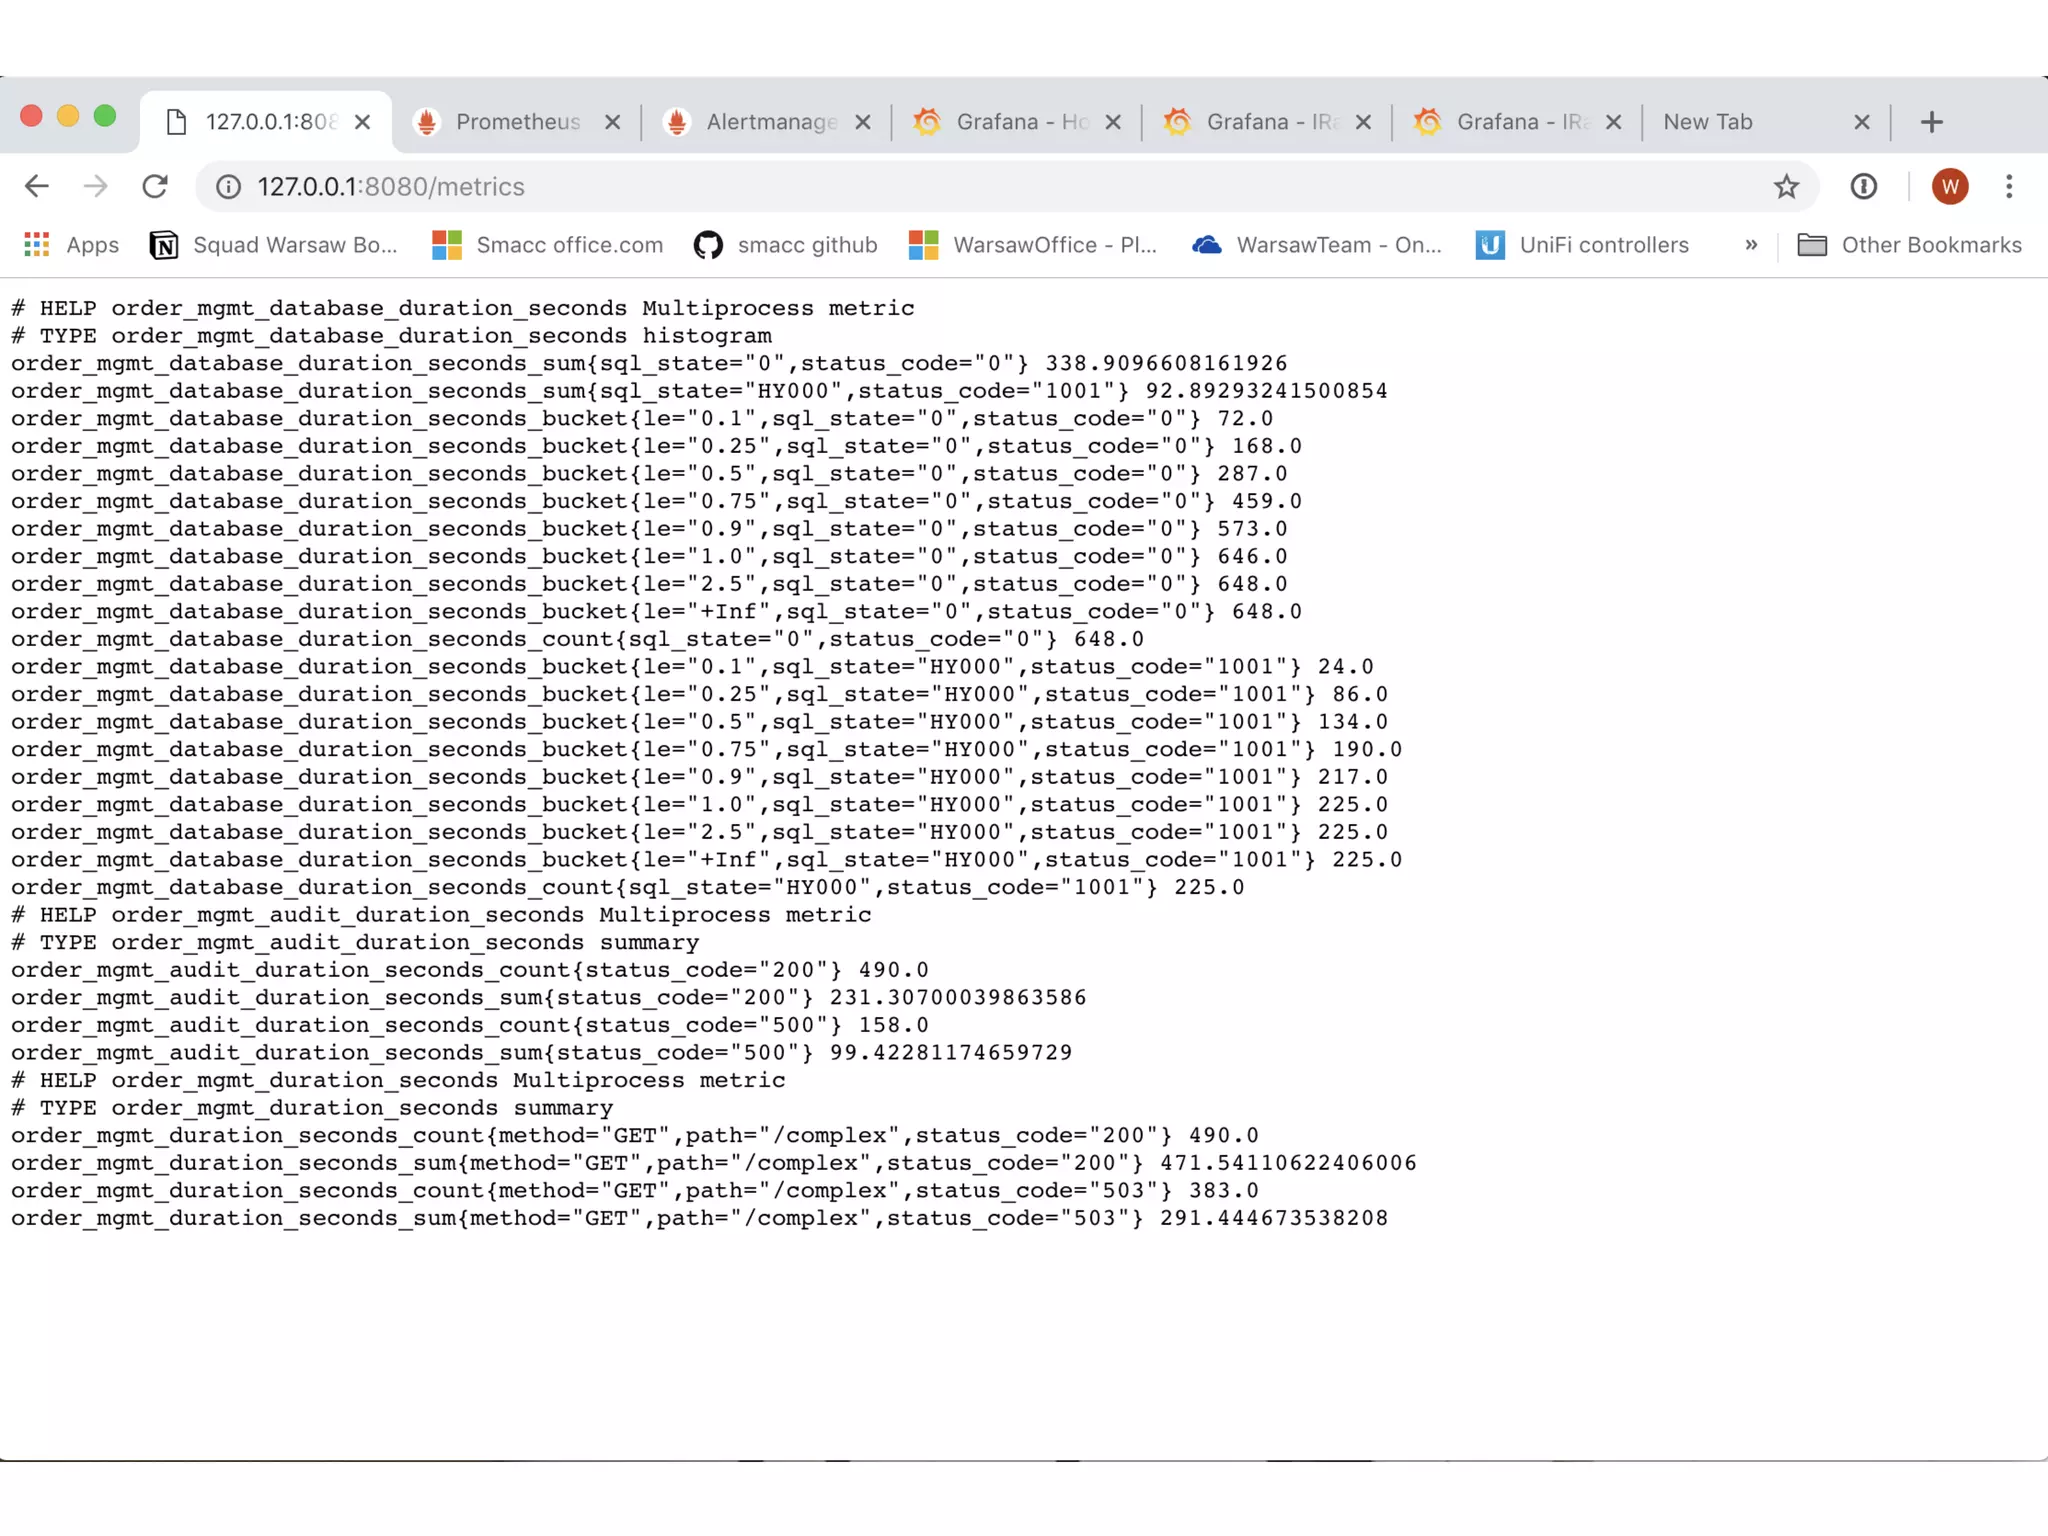2048x1536 pixels.
Task: Open the Apps grid shortcut
Action: (71, 245)
